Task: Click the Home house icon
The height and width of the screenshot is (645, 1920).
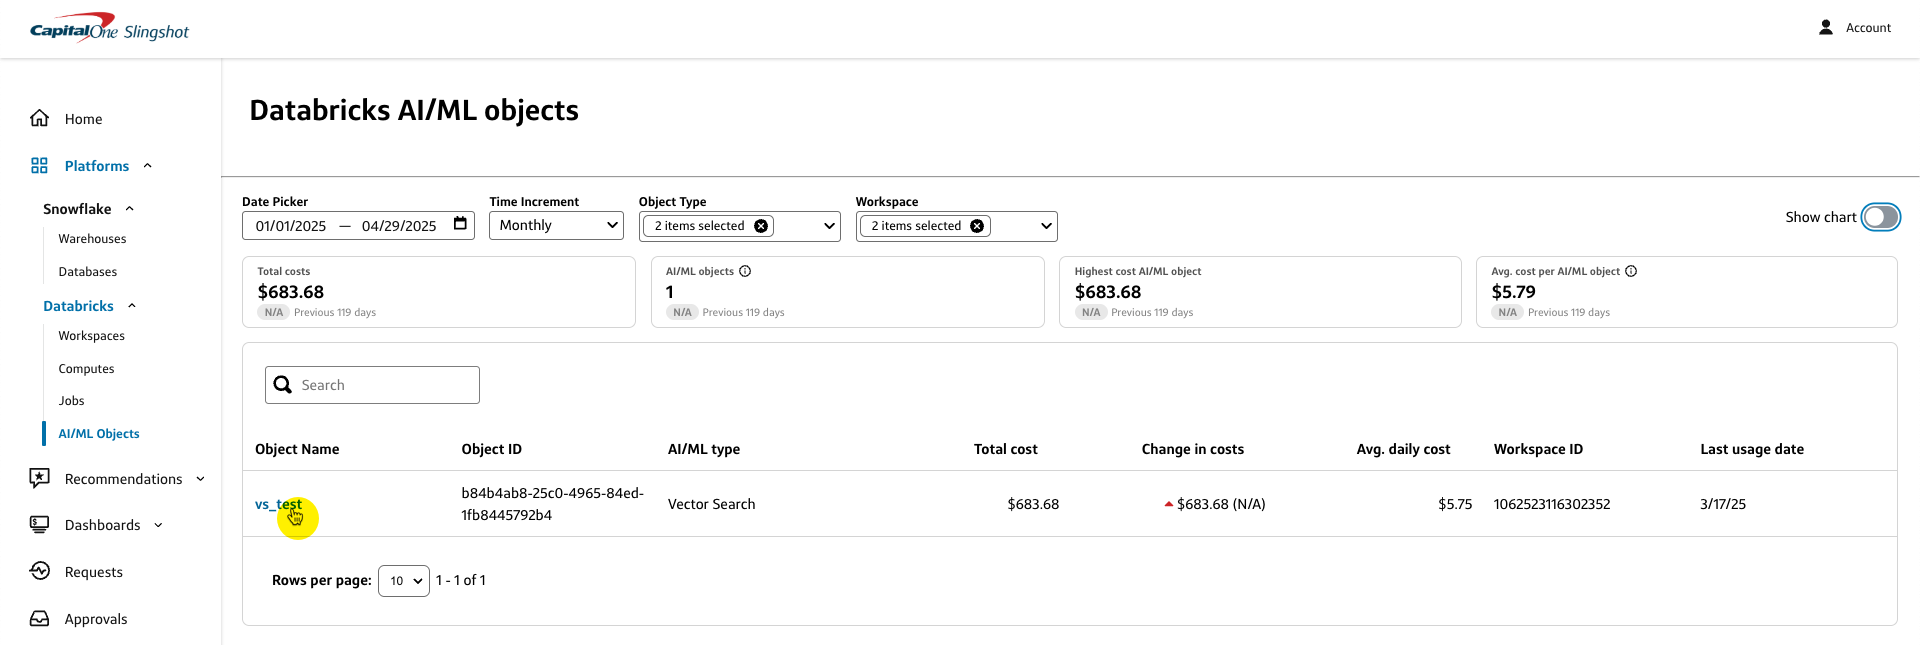Action: 40,118
